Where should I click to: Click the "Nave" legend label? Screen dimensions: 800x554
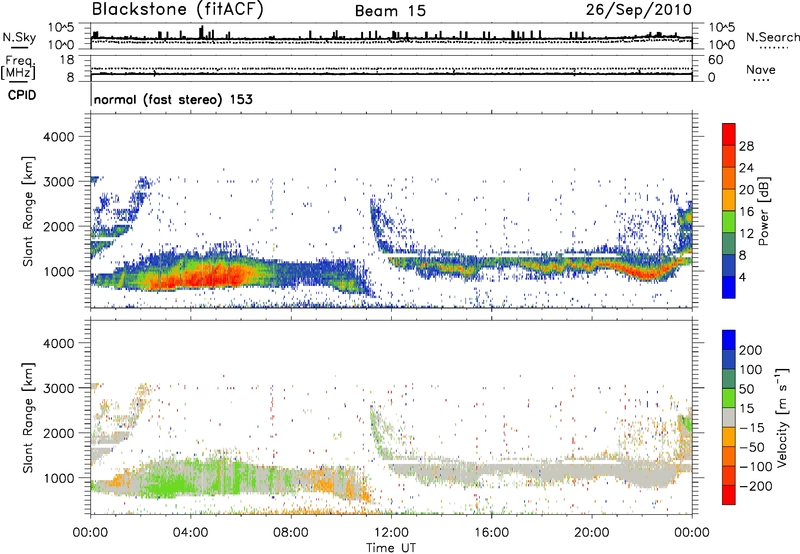(761, 70)
